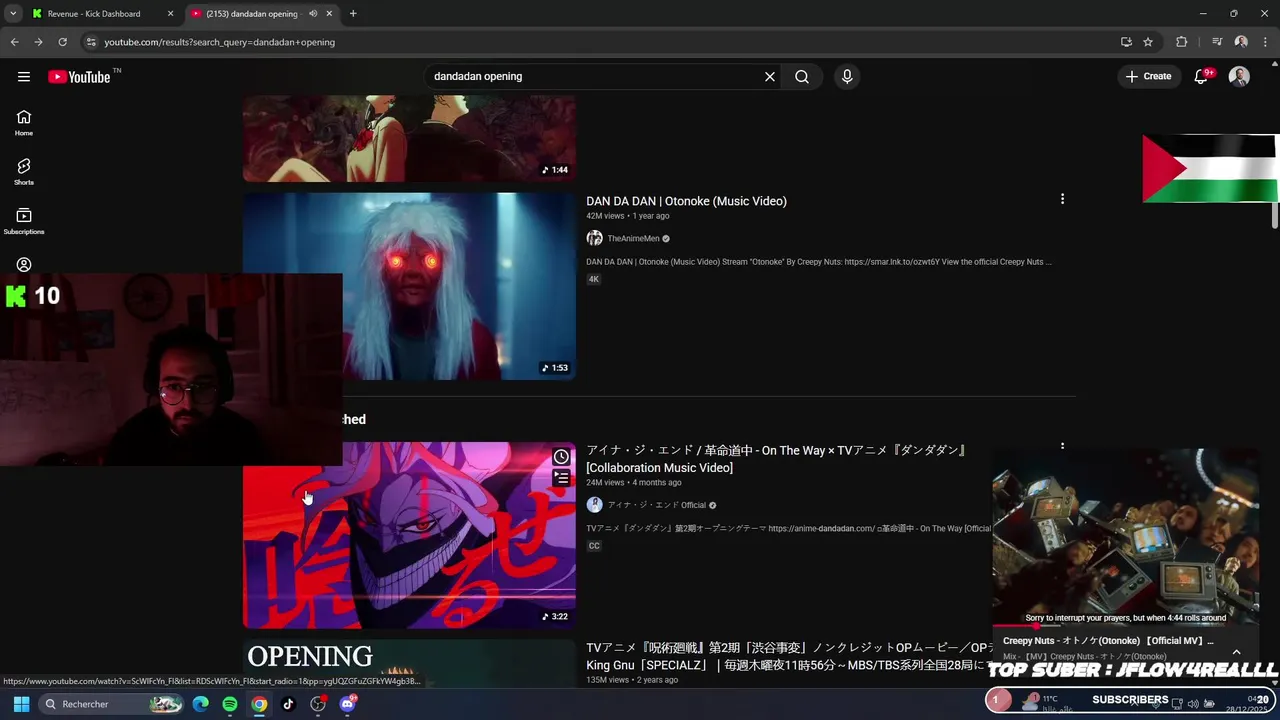Open Shorts in the YouTube sidebar
The height and width of the screenshot is (720, 1280).
point(24,172)
